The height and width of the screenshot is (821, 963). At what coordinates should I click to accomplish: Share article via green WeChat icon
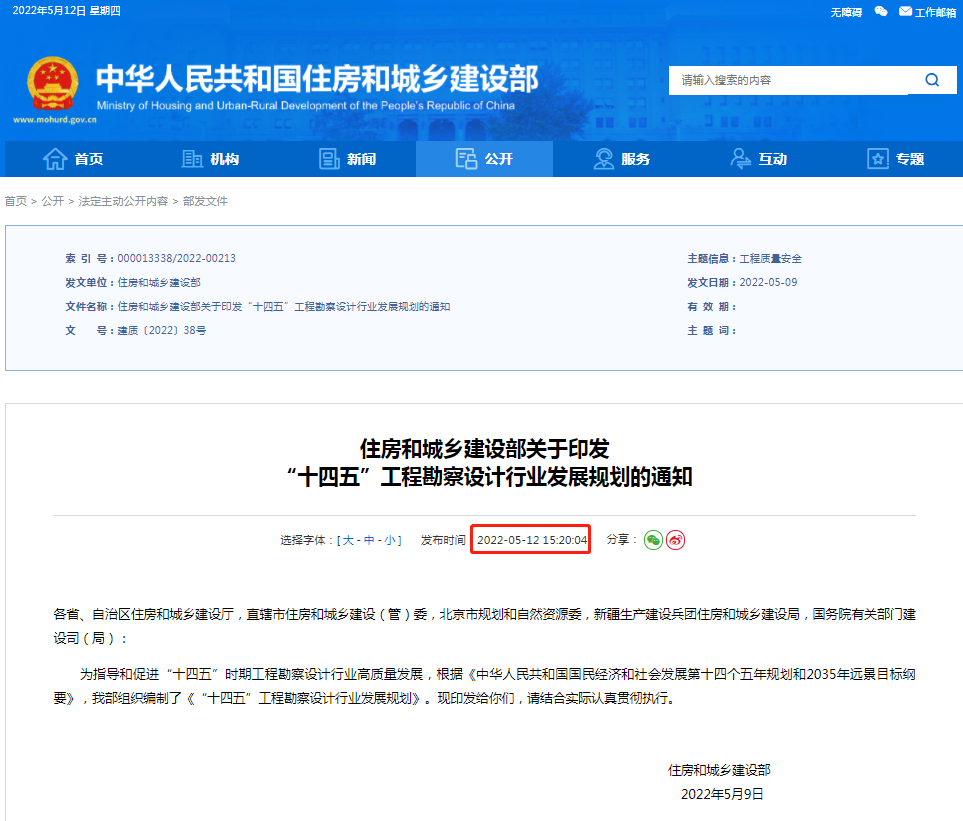(x=653, y=540)
